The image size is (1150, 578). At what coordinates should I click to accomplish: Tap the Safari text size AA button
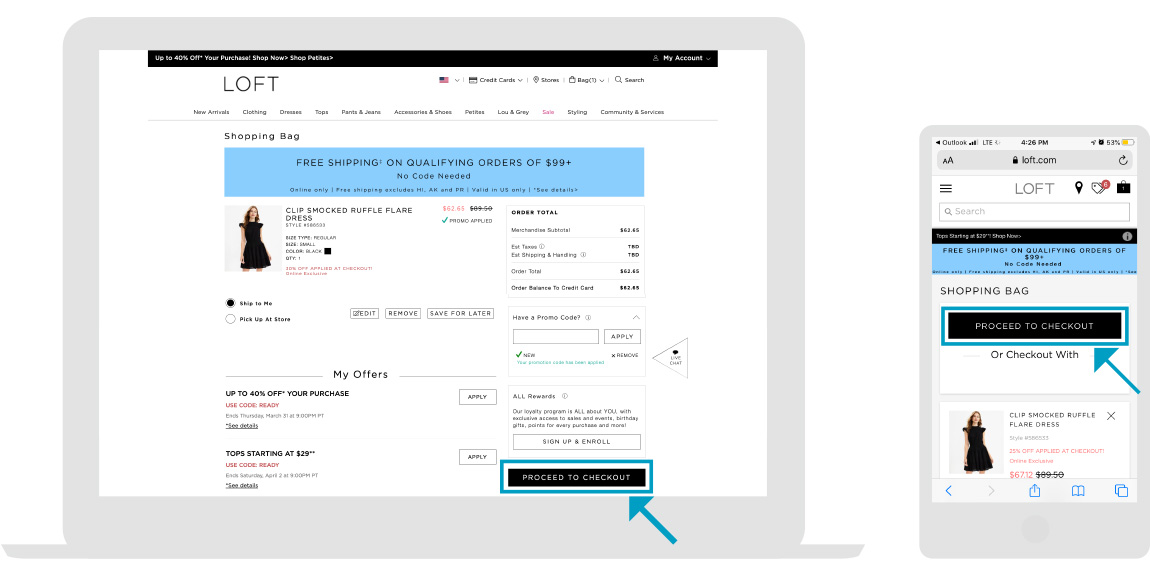[x=948, y=160]
